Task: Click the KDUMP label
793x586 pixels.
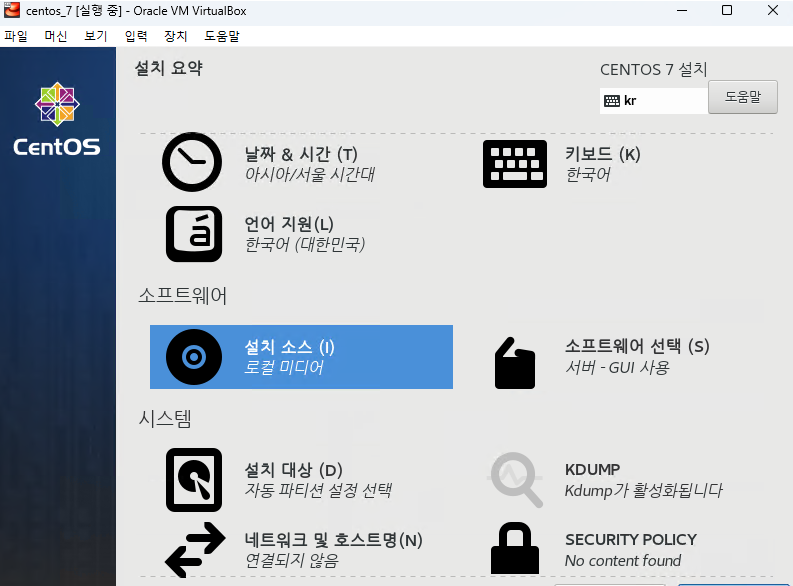Action: [592, 469]
